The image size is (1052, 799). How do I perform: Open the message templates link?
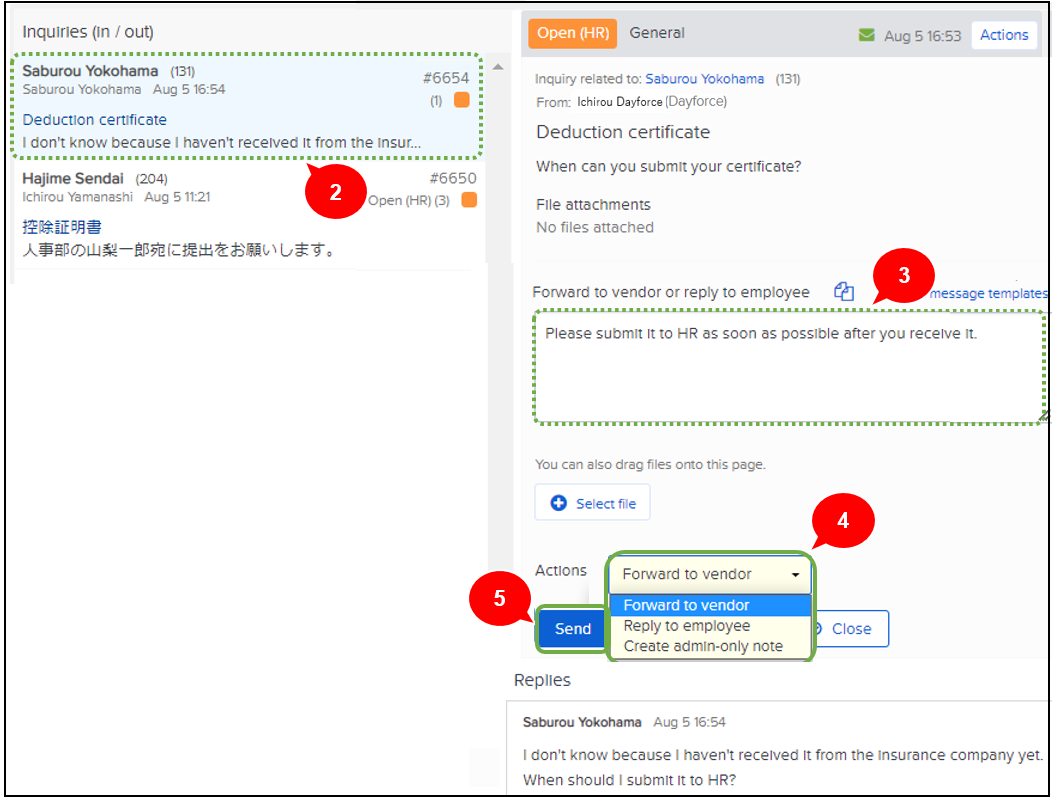pyautogui.click(x=988, y=293)
